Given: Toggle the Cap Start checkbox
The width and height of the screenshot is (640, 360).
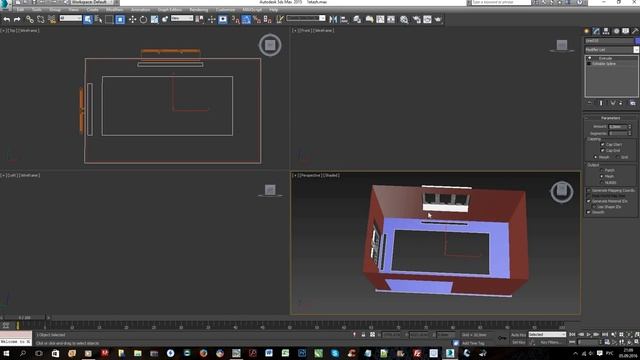Looking at the screenshot, I should pyautogui.click(x=602, y=144).
